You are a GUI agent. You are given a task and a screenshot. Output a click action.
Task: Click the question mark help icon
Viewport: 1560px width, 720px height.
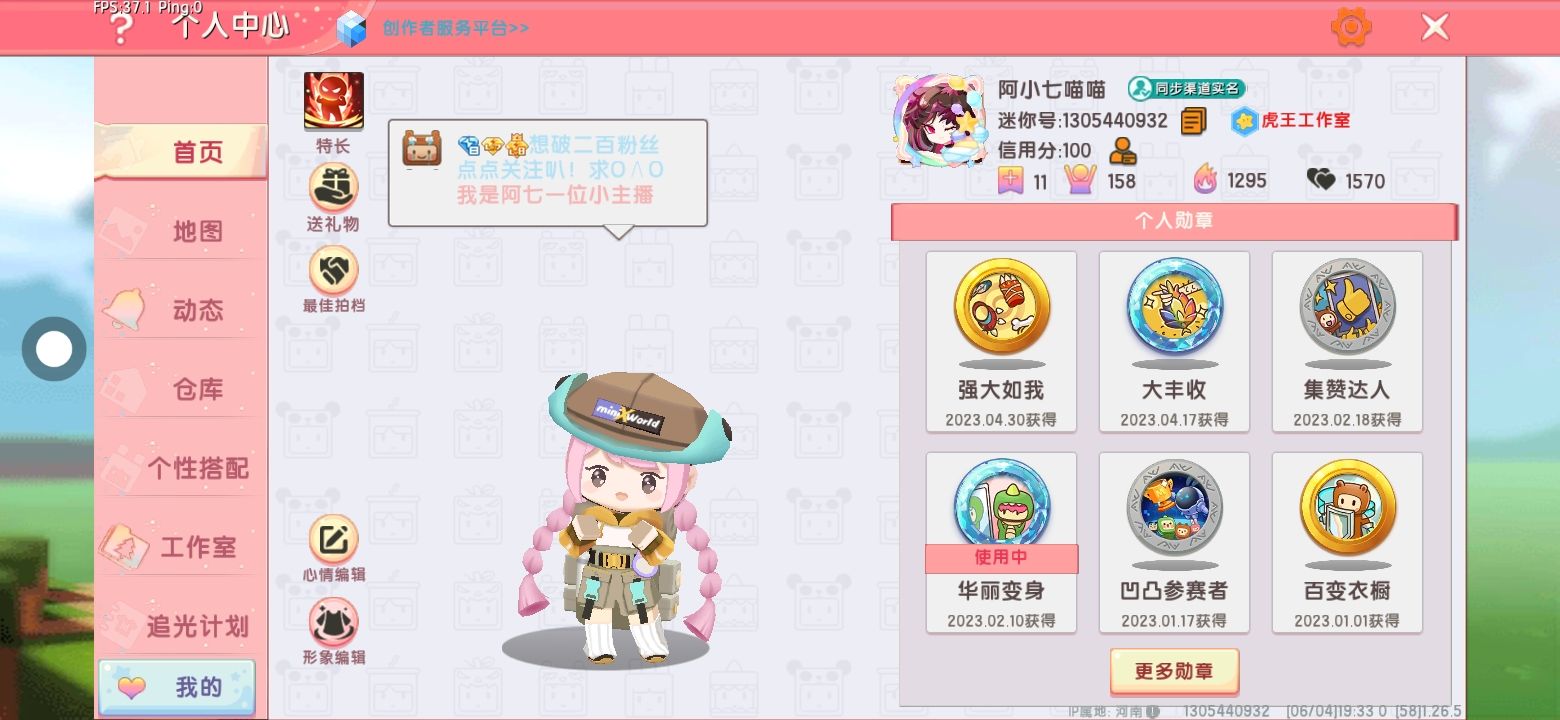121,30
